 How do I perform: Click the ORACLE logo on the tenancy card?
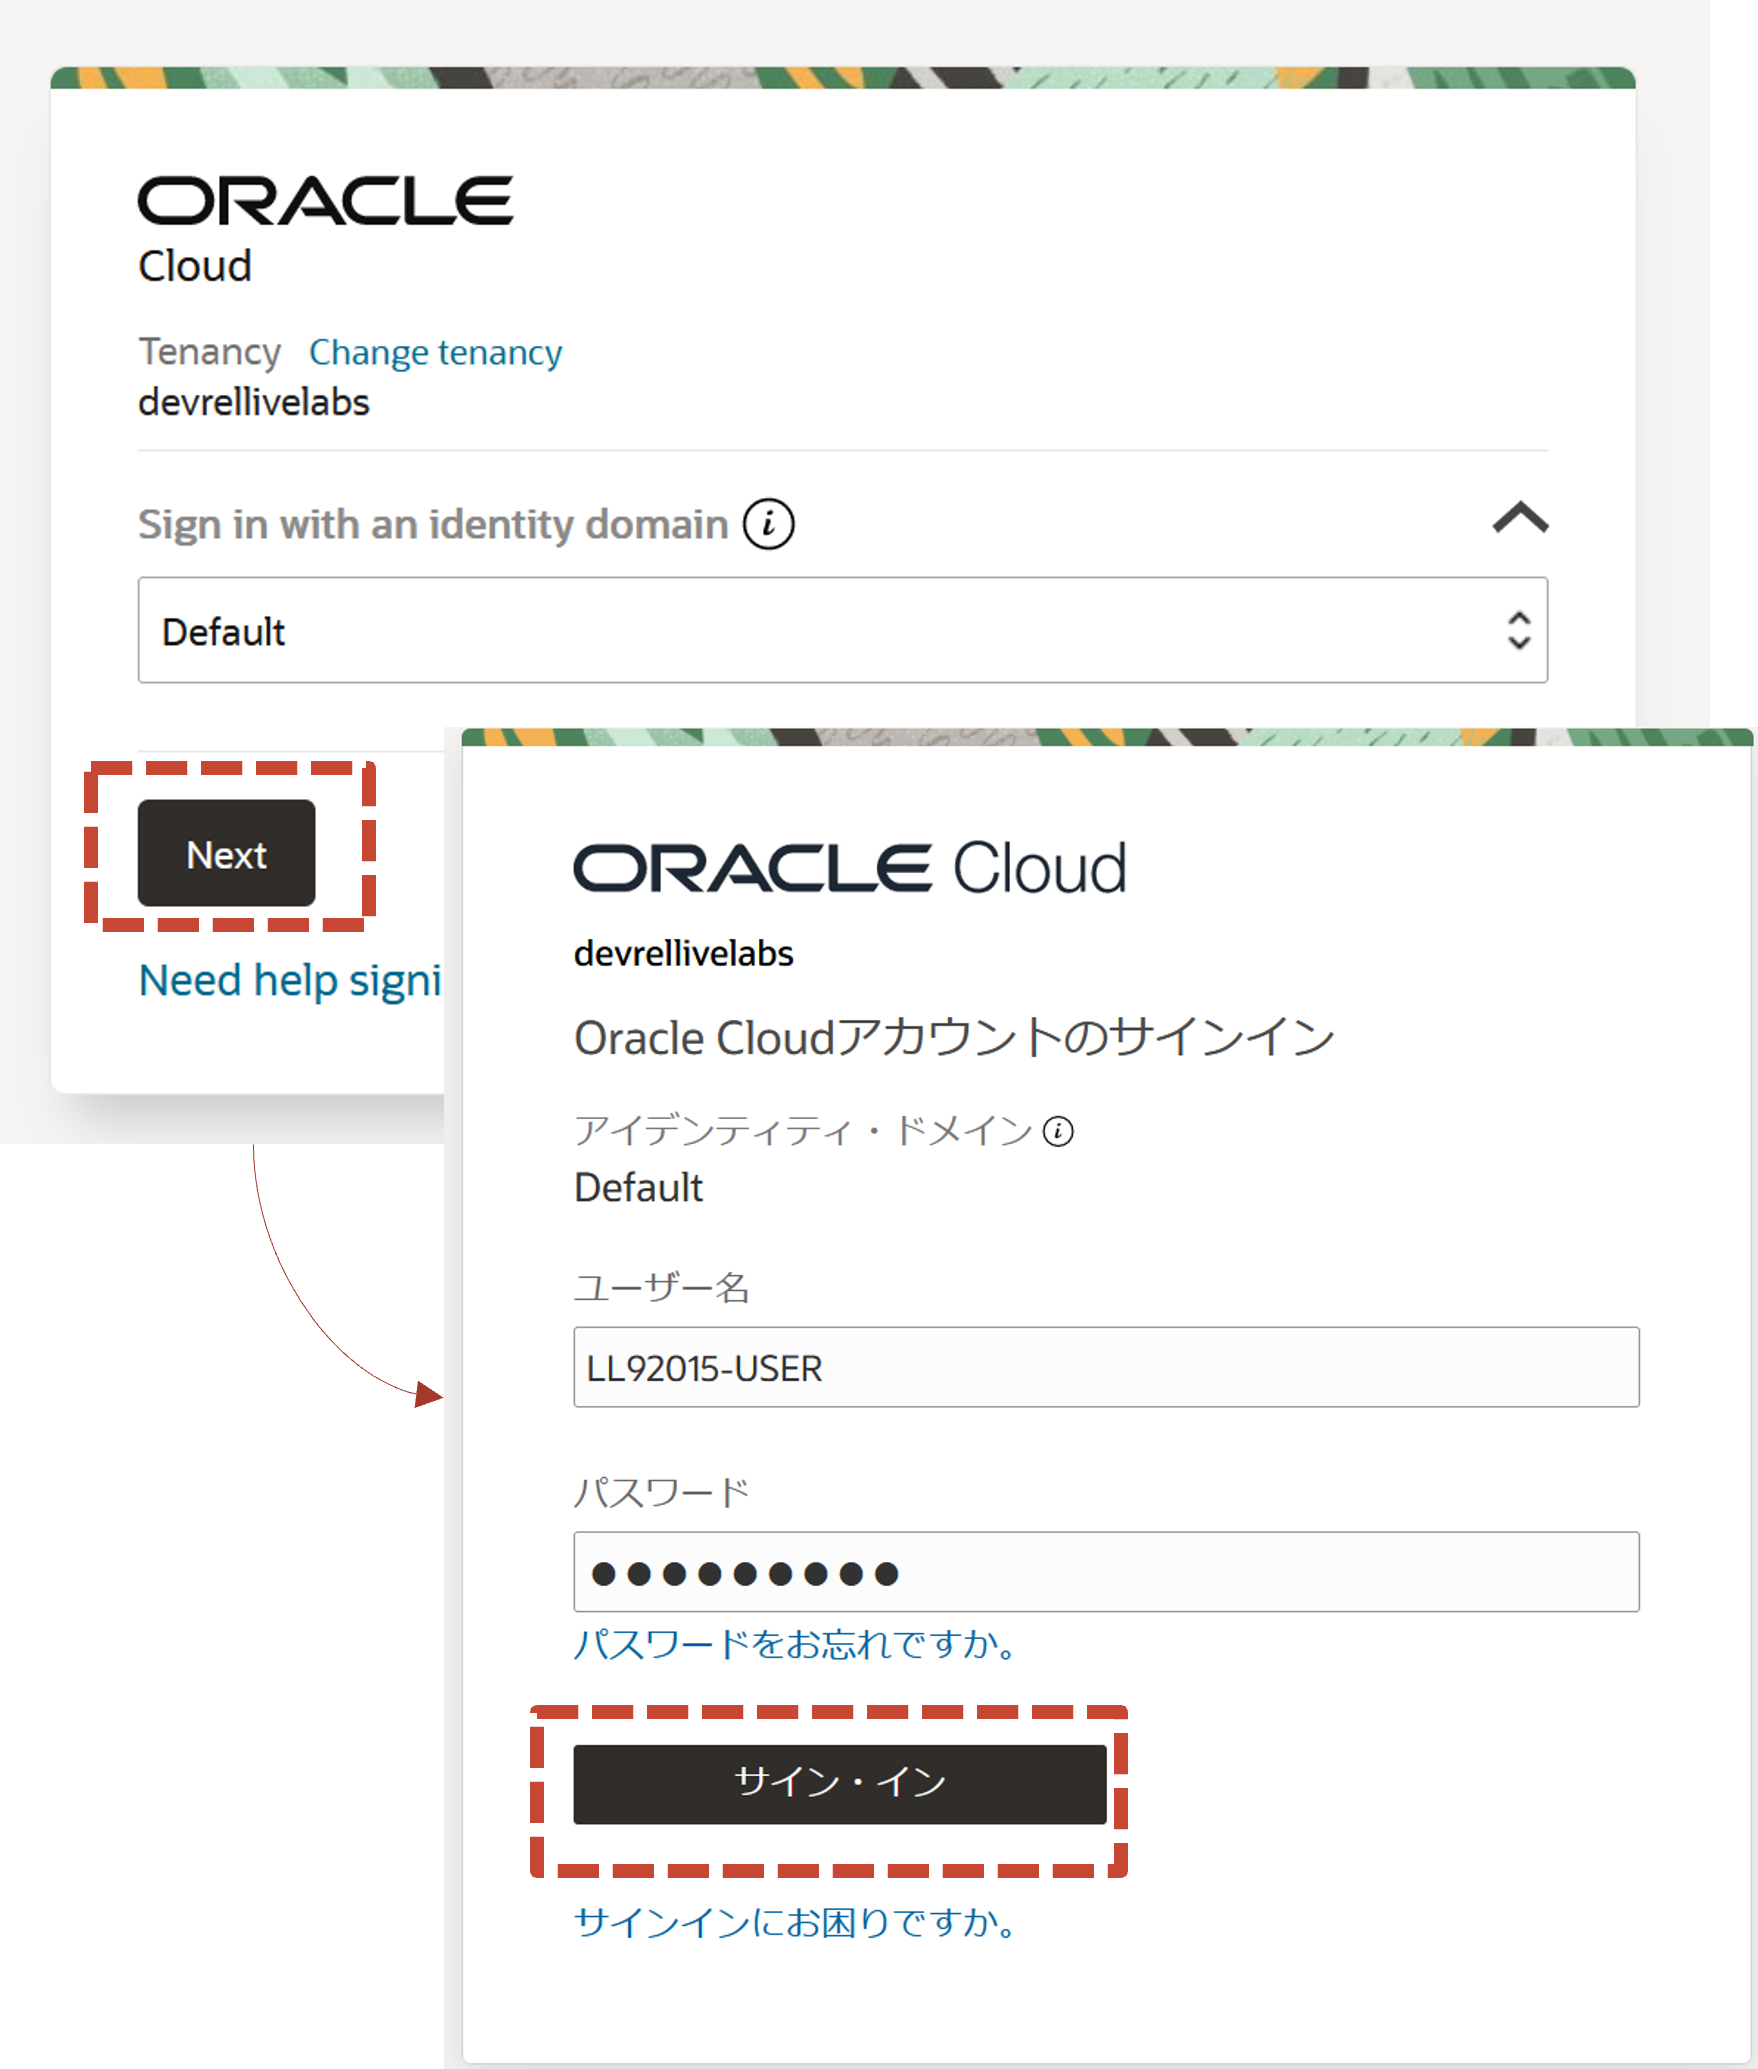(x=325, y=201)
